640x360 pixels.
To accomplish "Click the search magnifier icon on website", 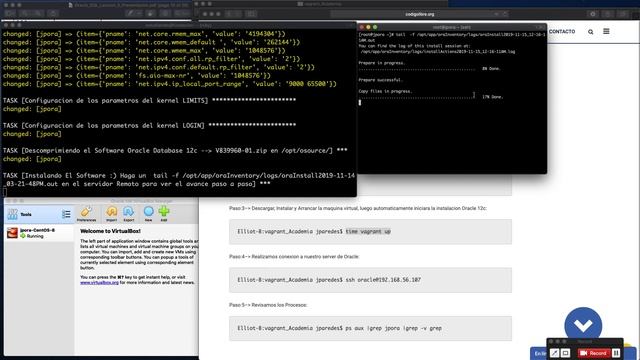I will tap(590, 32).
